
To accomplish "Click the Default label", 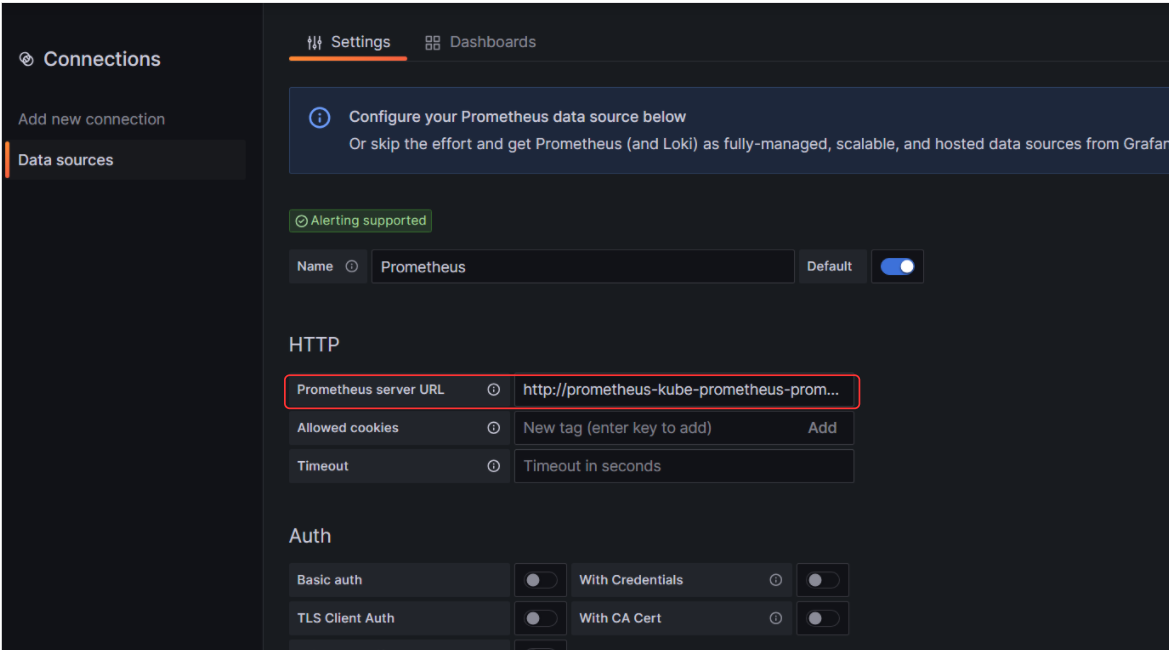I will point(829,266).
